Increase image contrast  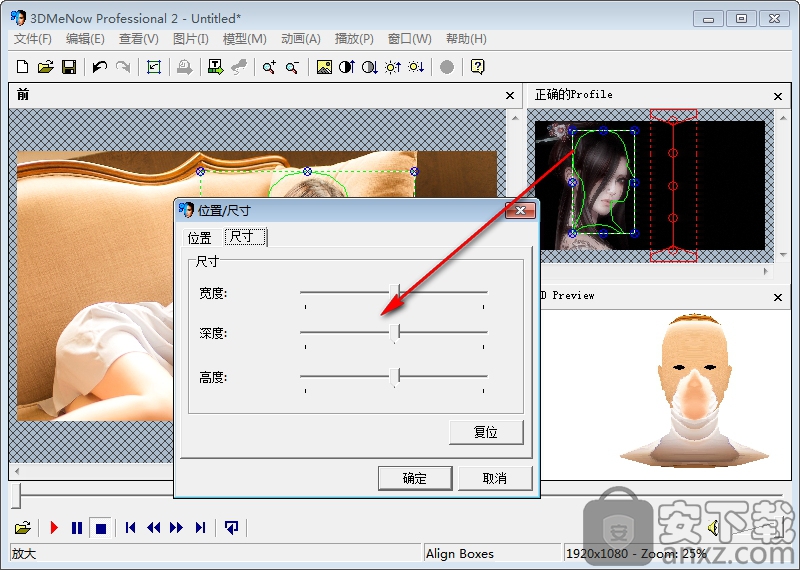tap(347, 67)
